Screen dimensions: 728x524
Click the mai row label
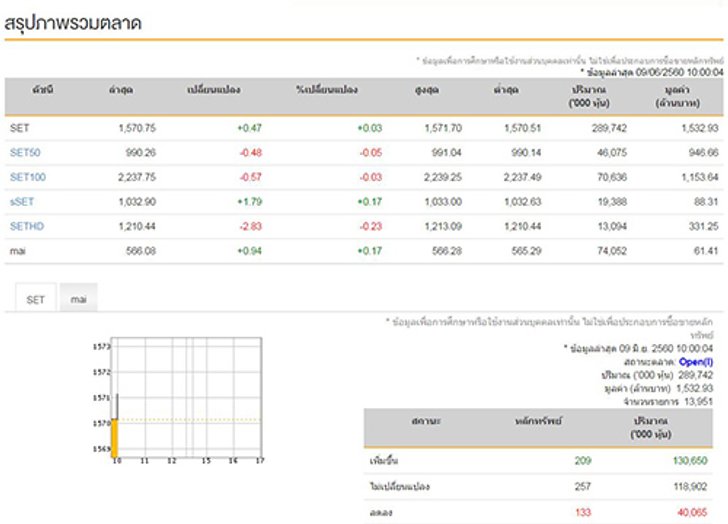pos(18,251)
